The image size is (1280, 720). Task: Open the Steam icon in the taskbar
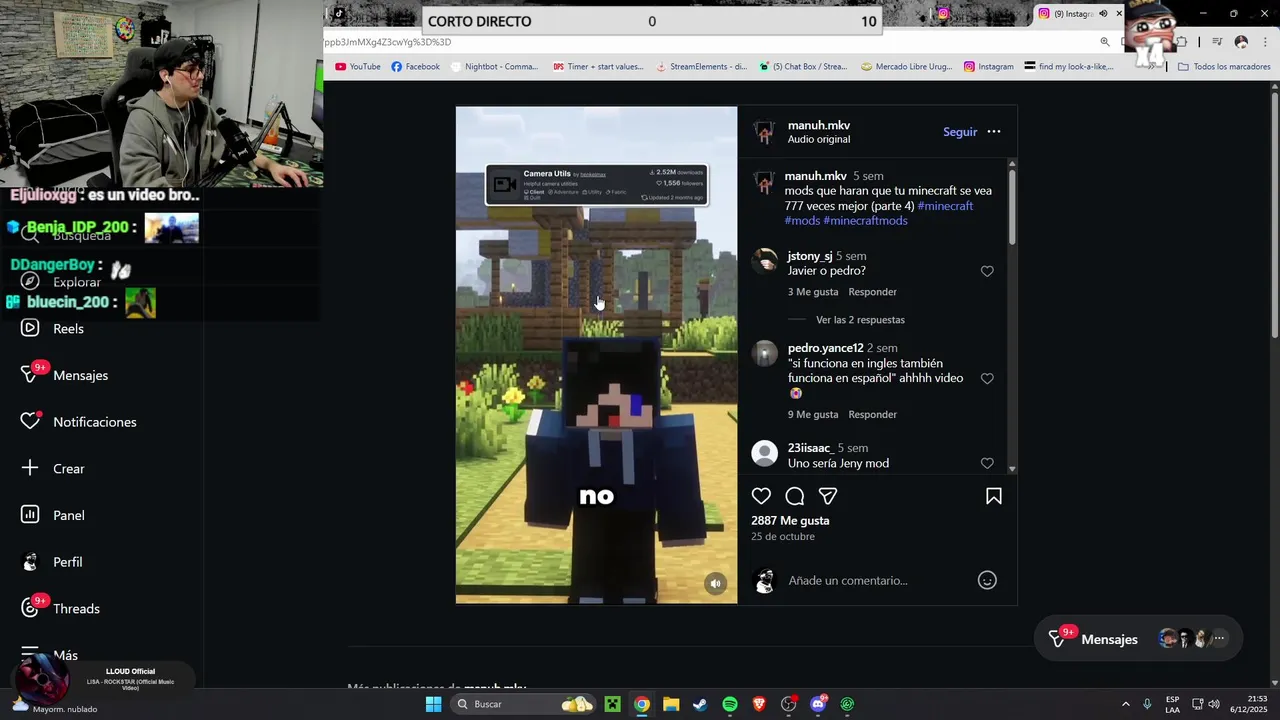click(x=700, y=704)
